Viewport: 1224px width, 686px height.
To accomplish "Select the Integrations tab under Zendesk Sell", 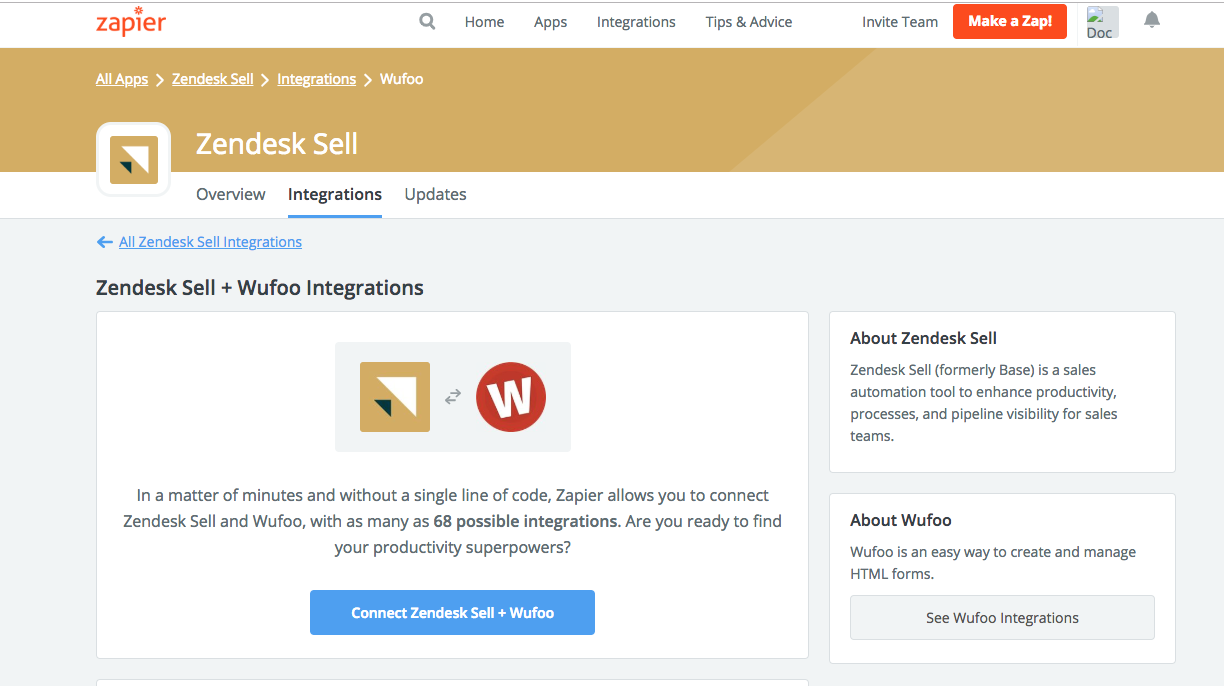I will 335,194.
